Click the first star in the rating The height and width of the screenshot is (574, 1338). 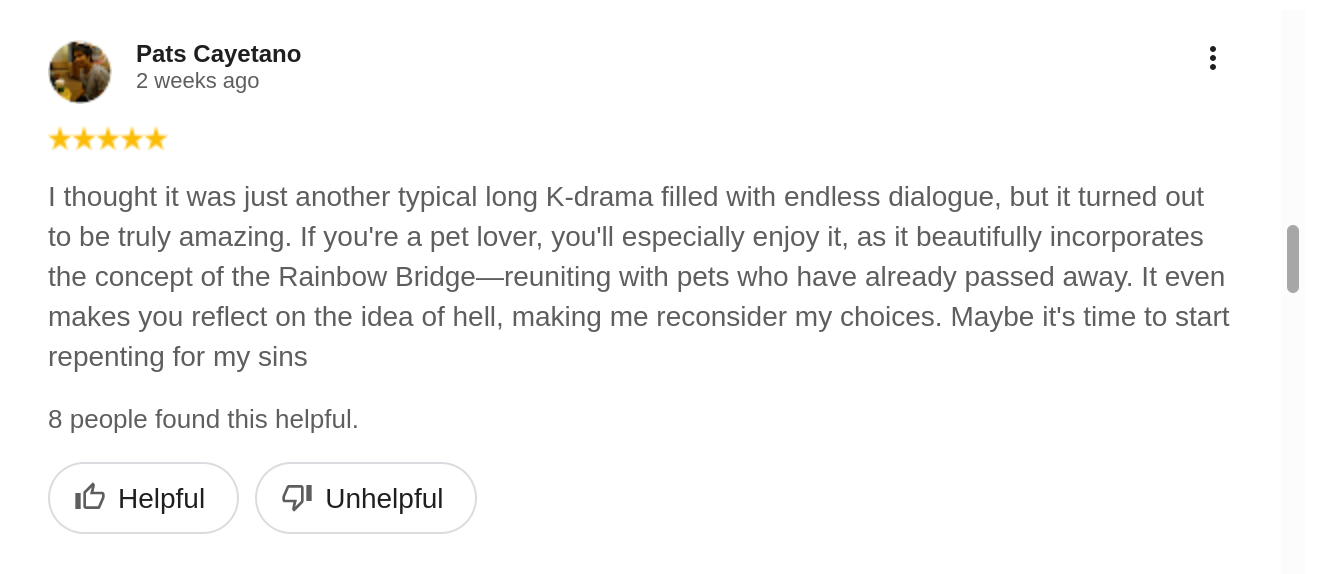60,139
